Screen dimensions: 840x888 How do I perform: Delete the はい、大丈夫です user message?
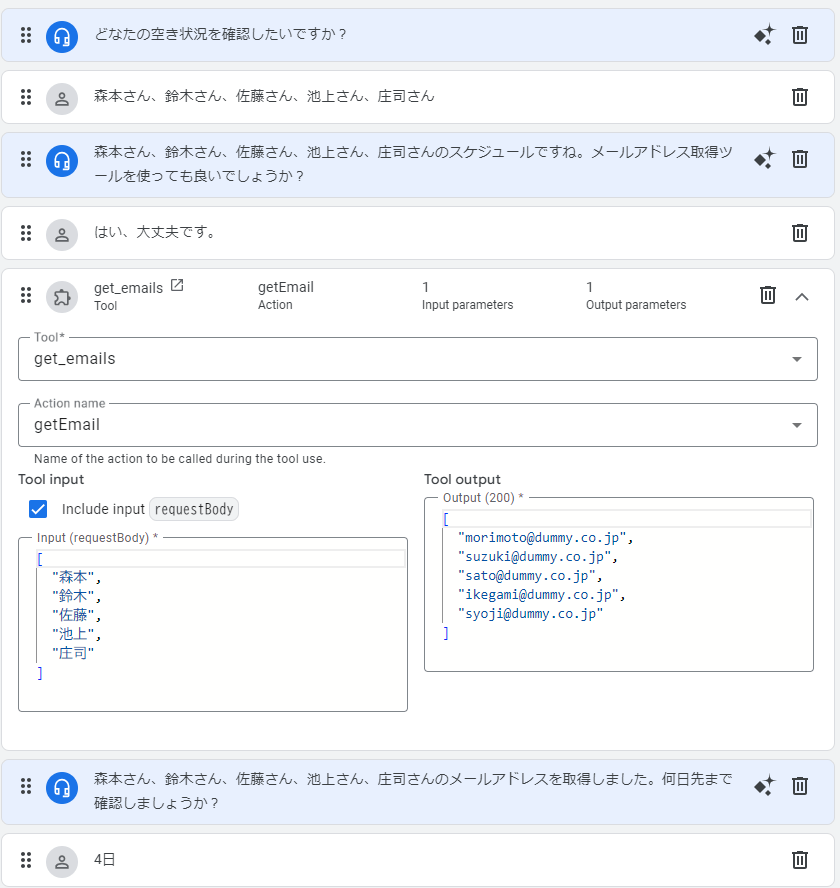click(x=799, y=233)
